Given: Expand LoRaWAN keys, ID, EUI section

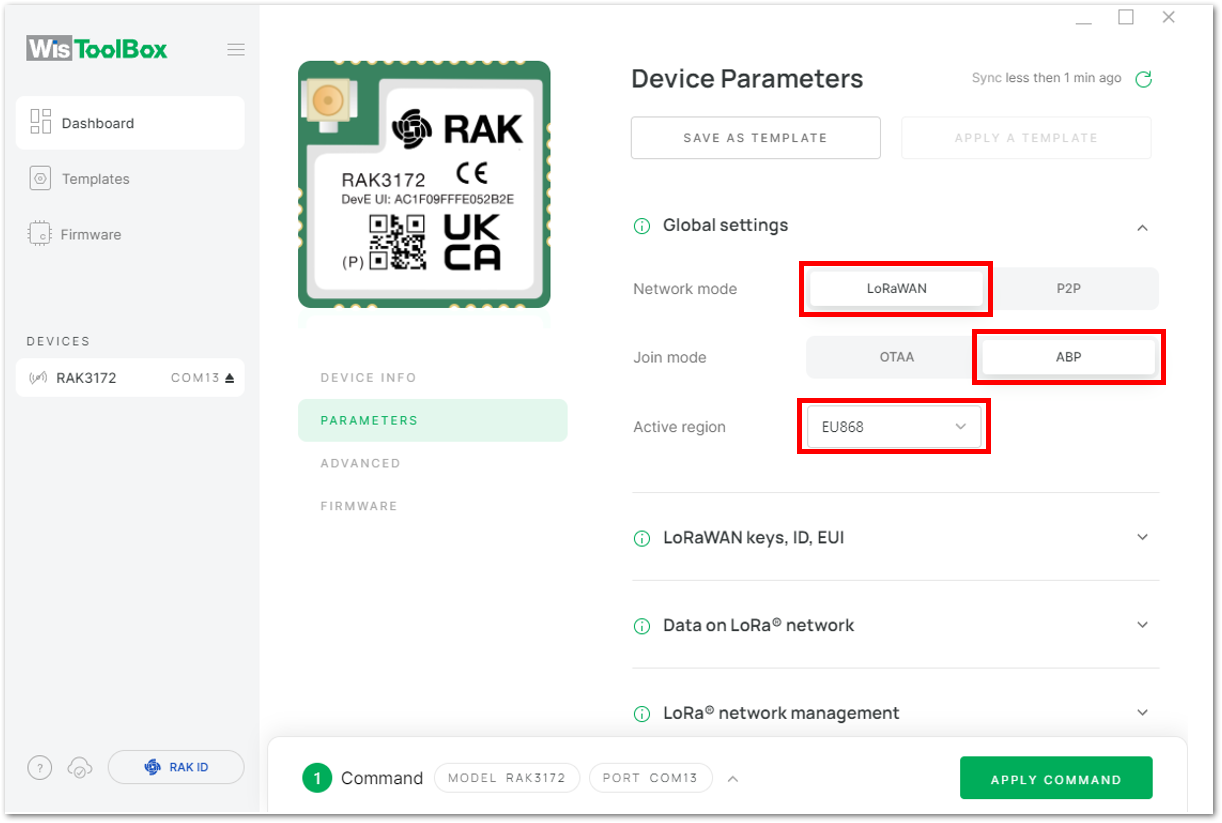Looking at the screenshot, I should tap(1143, 537).
